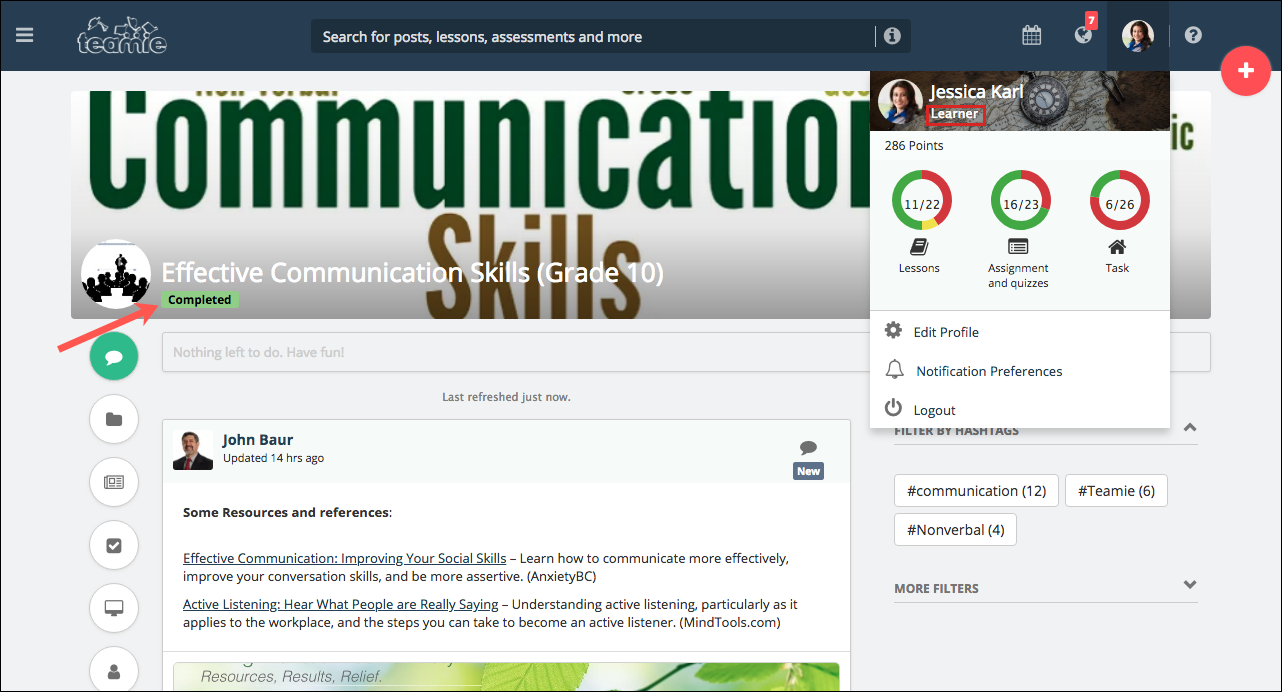Open the materials folder sidebar icon
Viewport: 1282px width, 692px height.
click(x=114, y=419)
